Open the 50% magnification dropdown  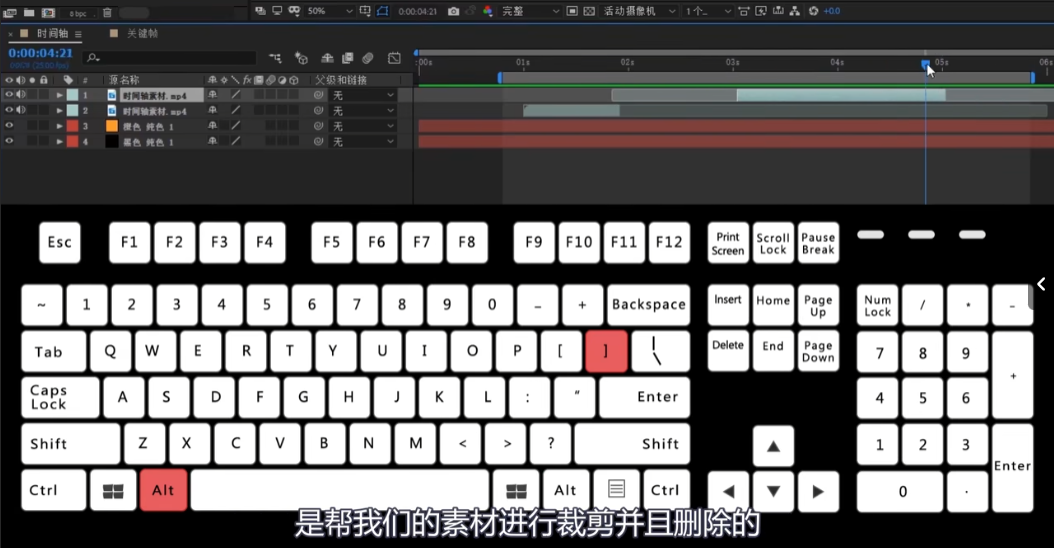tap(329, 11)
